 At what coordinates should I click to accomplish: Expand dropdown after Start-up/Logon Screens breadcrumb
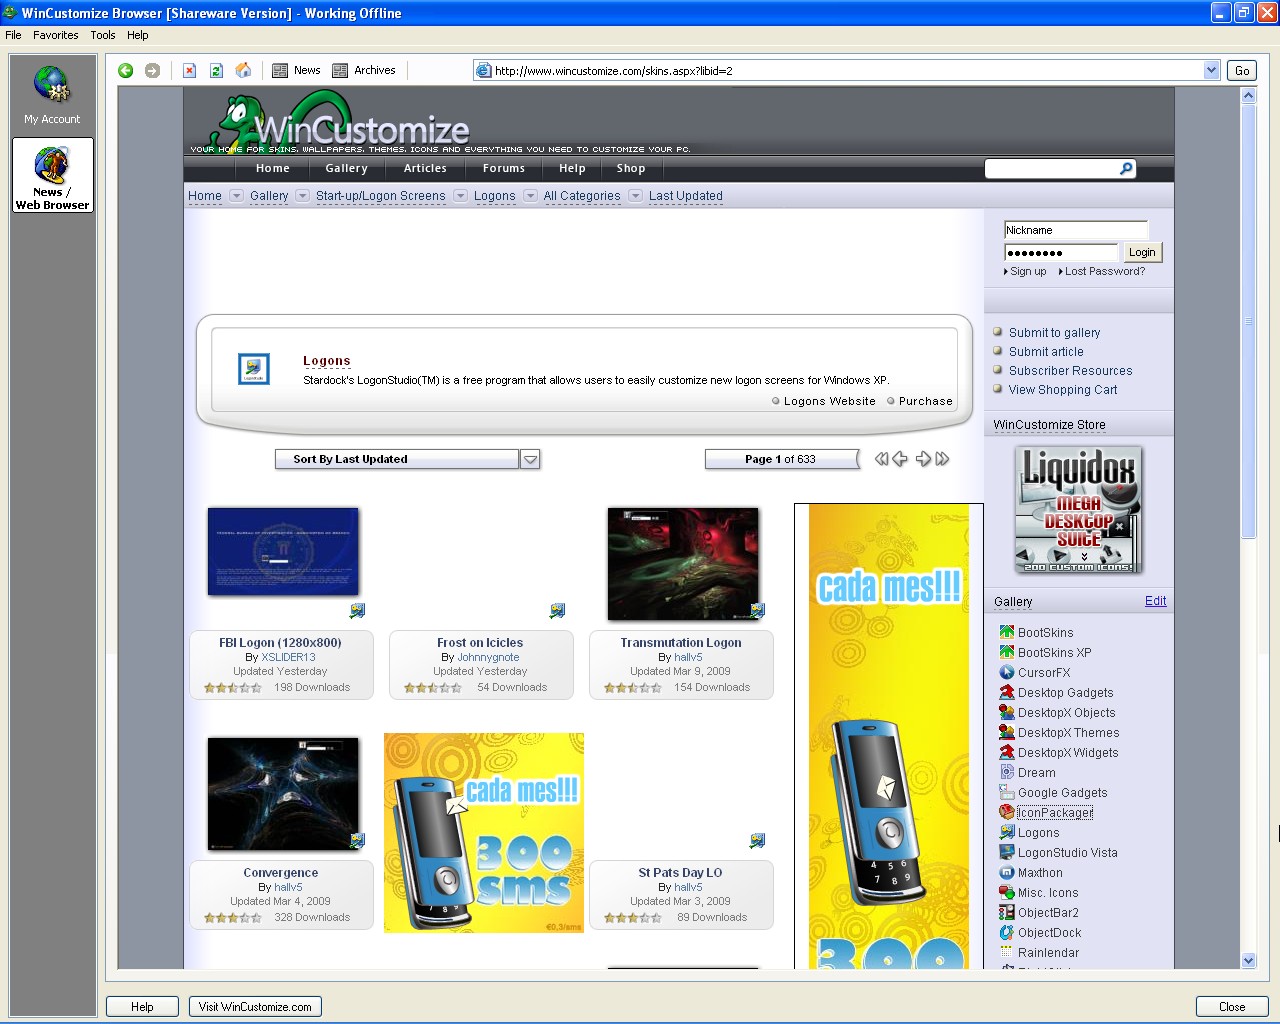point(461,196)
